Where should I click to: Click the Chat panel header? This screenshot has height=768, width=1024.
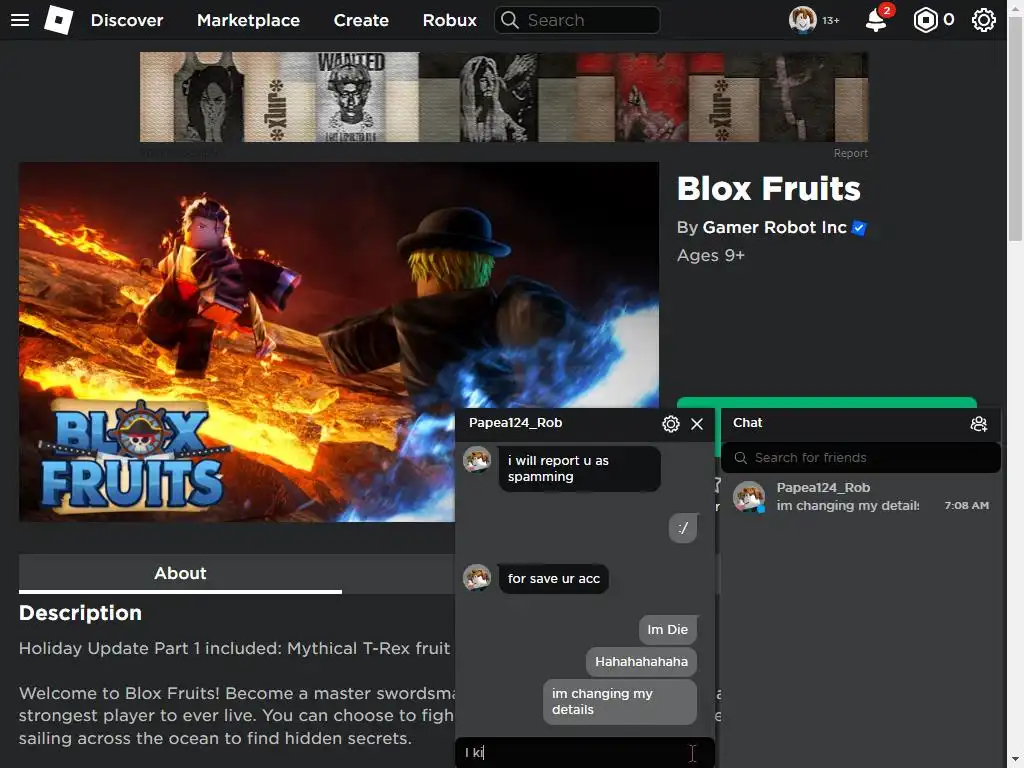pyautogui.click(x=861, y=423)
